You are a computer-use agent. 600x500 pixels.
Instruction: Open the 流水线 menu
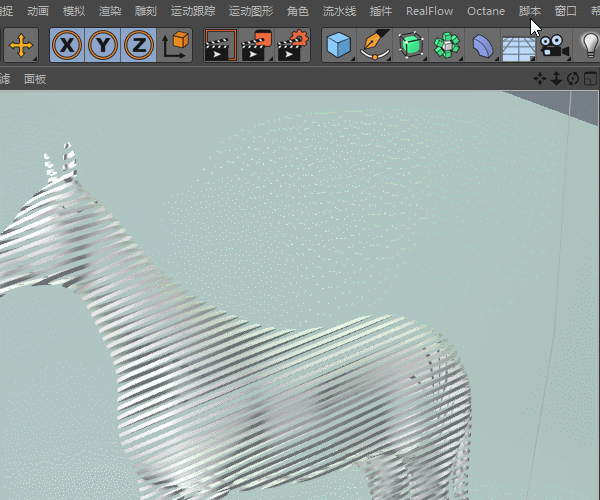click(x=339, y=11)
